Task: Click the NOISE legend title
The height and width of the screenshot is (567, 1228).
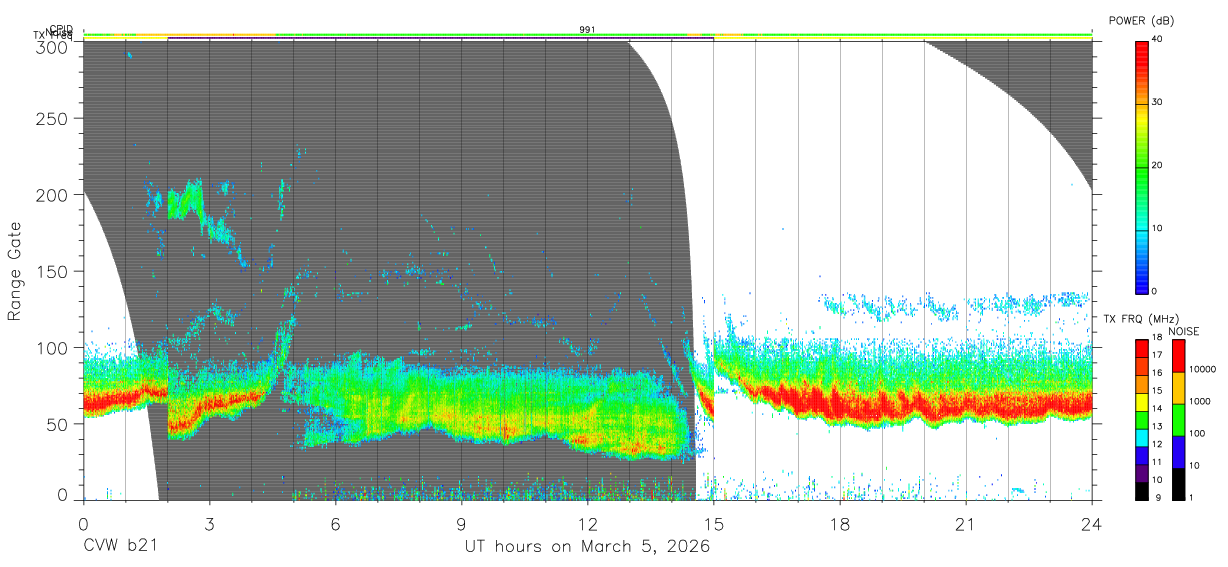Action: [1184, 332]
